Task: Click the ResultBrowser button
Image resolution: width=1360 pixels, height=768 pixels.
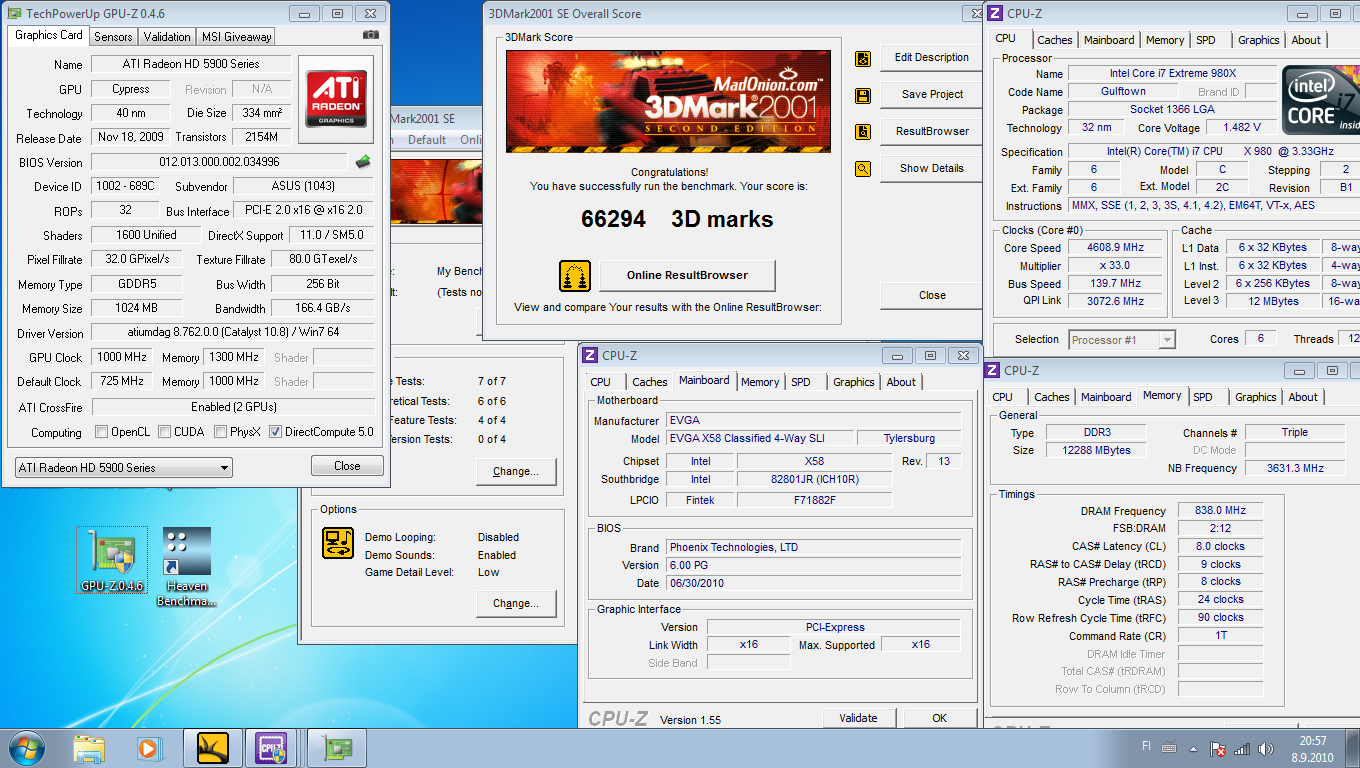Action: click(932, 131)
